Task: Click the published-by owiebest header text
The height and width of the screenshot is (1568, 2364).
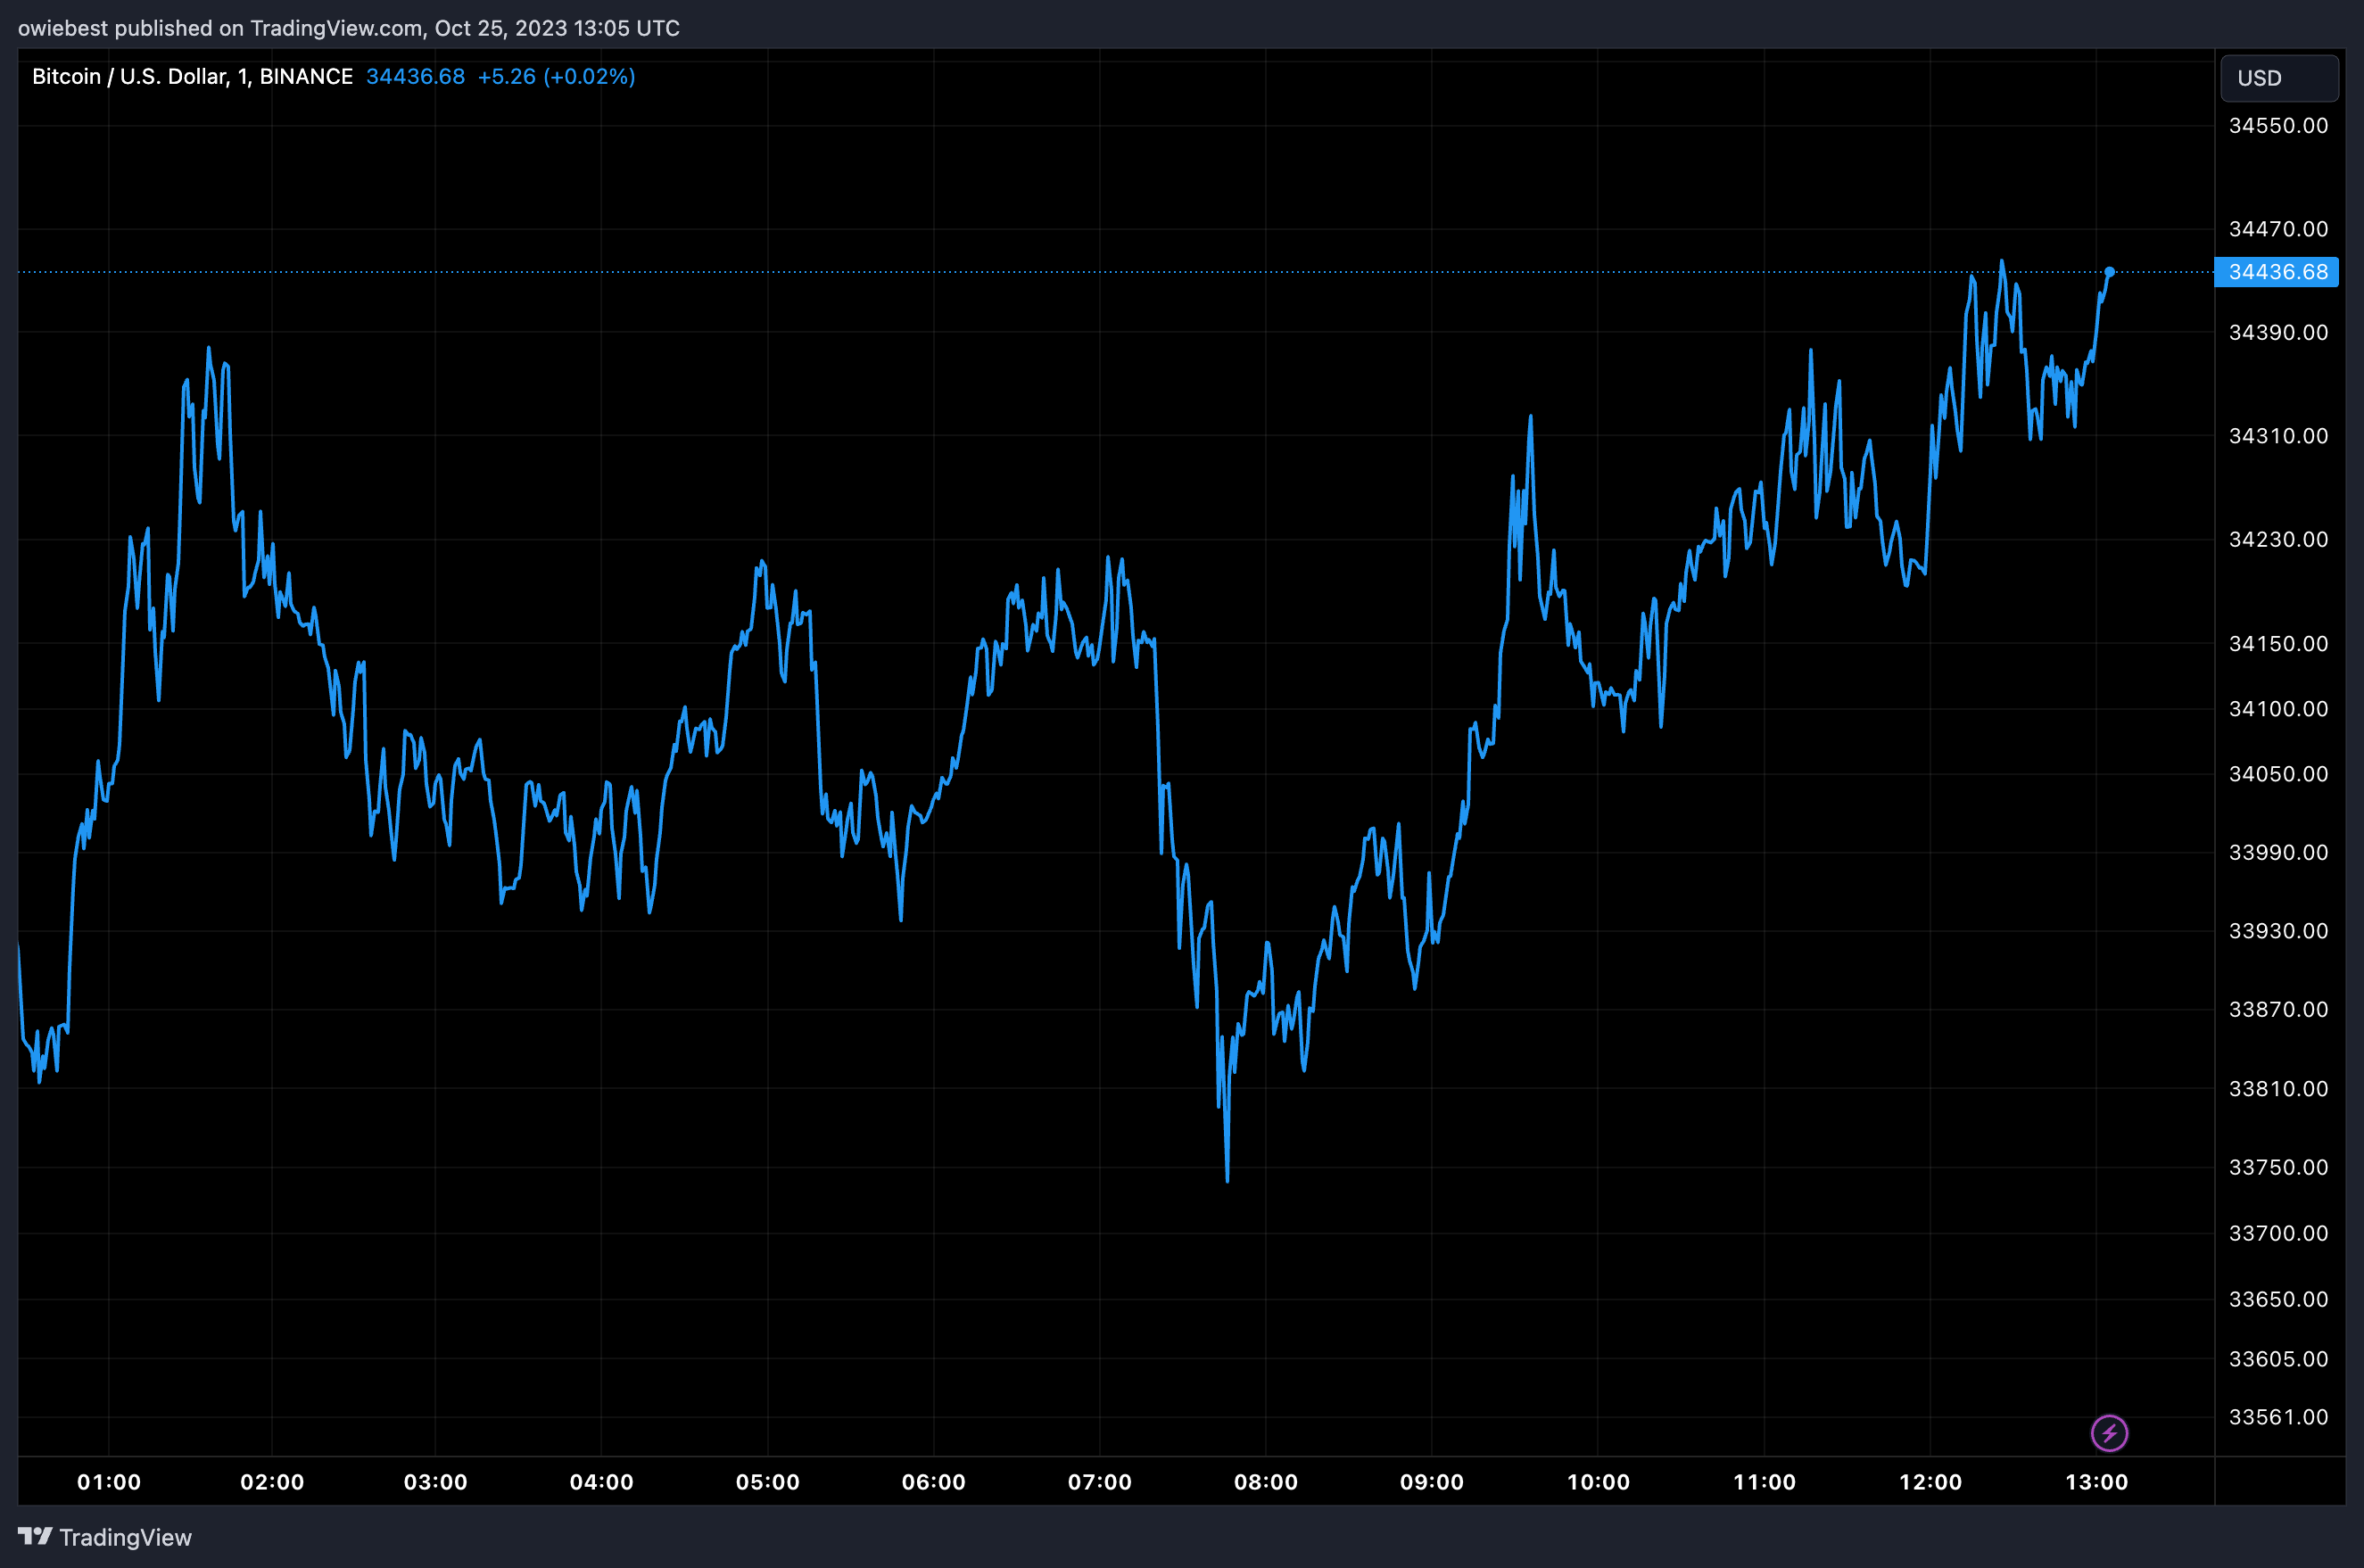Action: [x=349, y=28]
